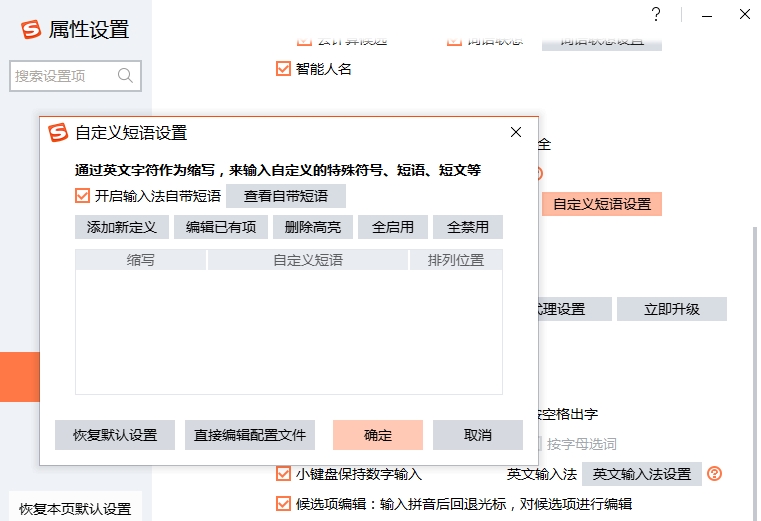Click highlighted 自定义短语设置 button in settings

602,204
